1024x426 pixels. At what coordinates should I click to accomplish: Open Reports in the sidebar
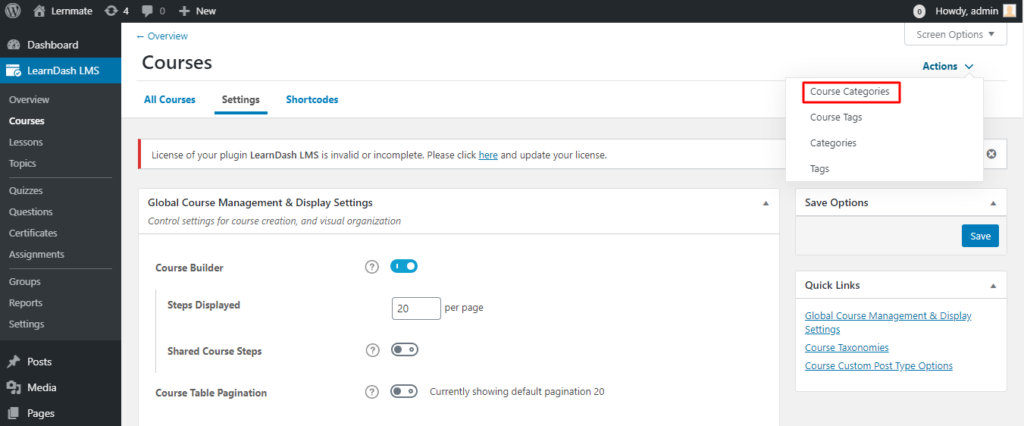(x=25, y=303)
